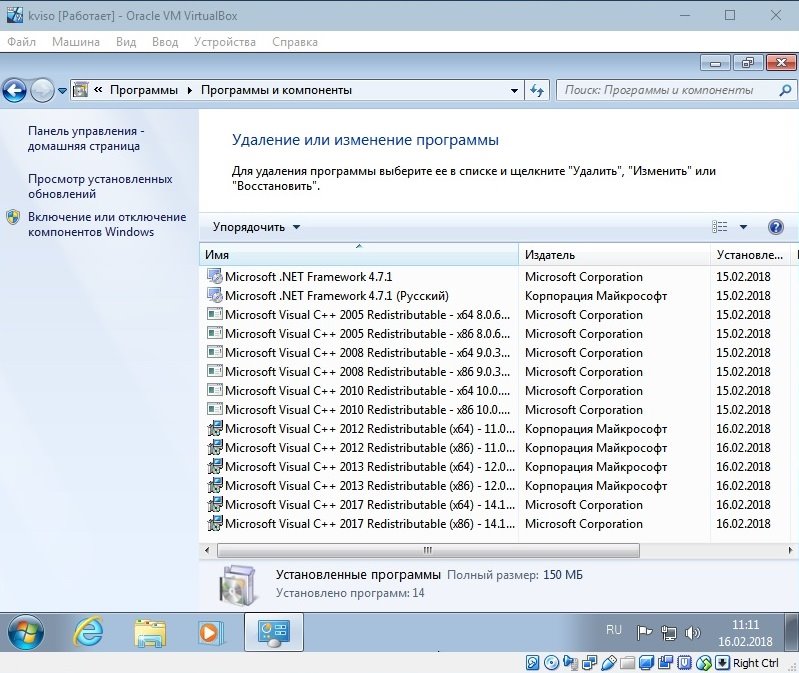Click horizontal scrollbar thumb in list
Screen dimensions: 799x673
coord(428,550)
